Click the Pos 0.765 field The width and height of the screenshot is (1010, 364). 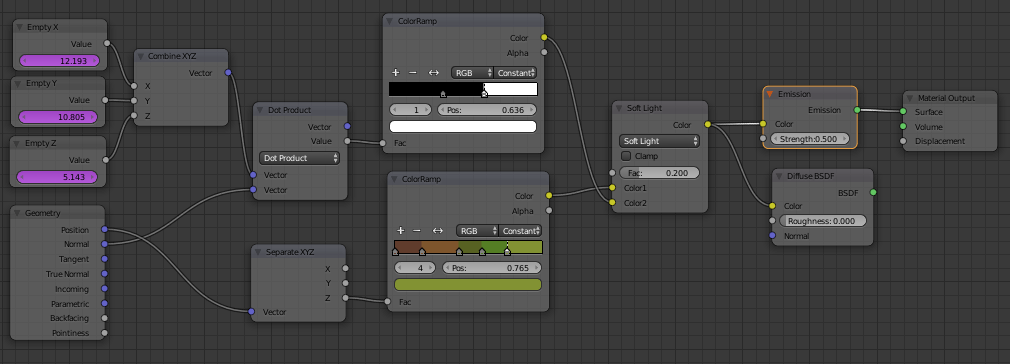pyautogui.click(x=492, y=267)
